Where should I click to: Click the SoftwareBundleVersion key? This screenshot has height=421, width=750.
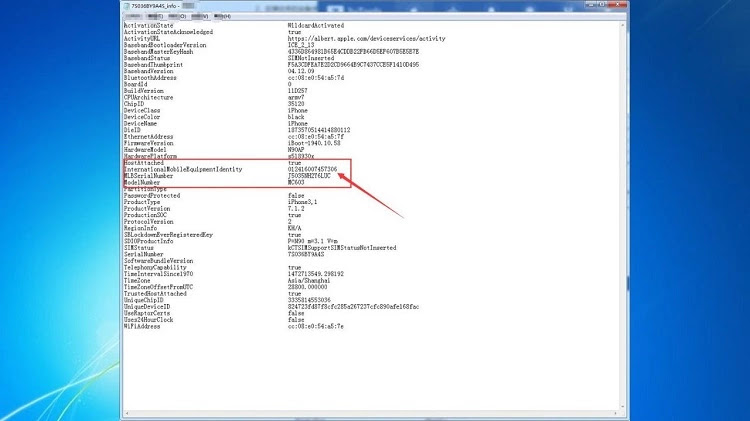point(158,261)
